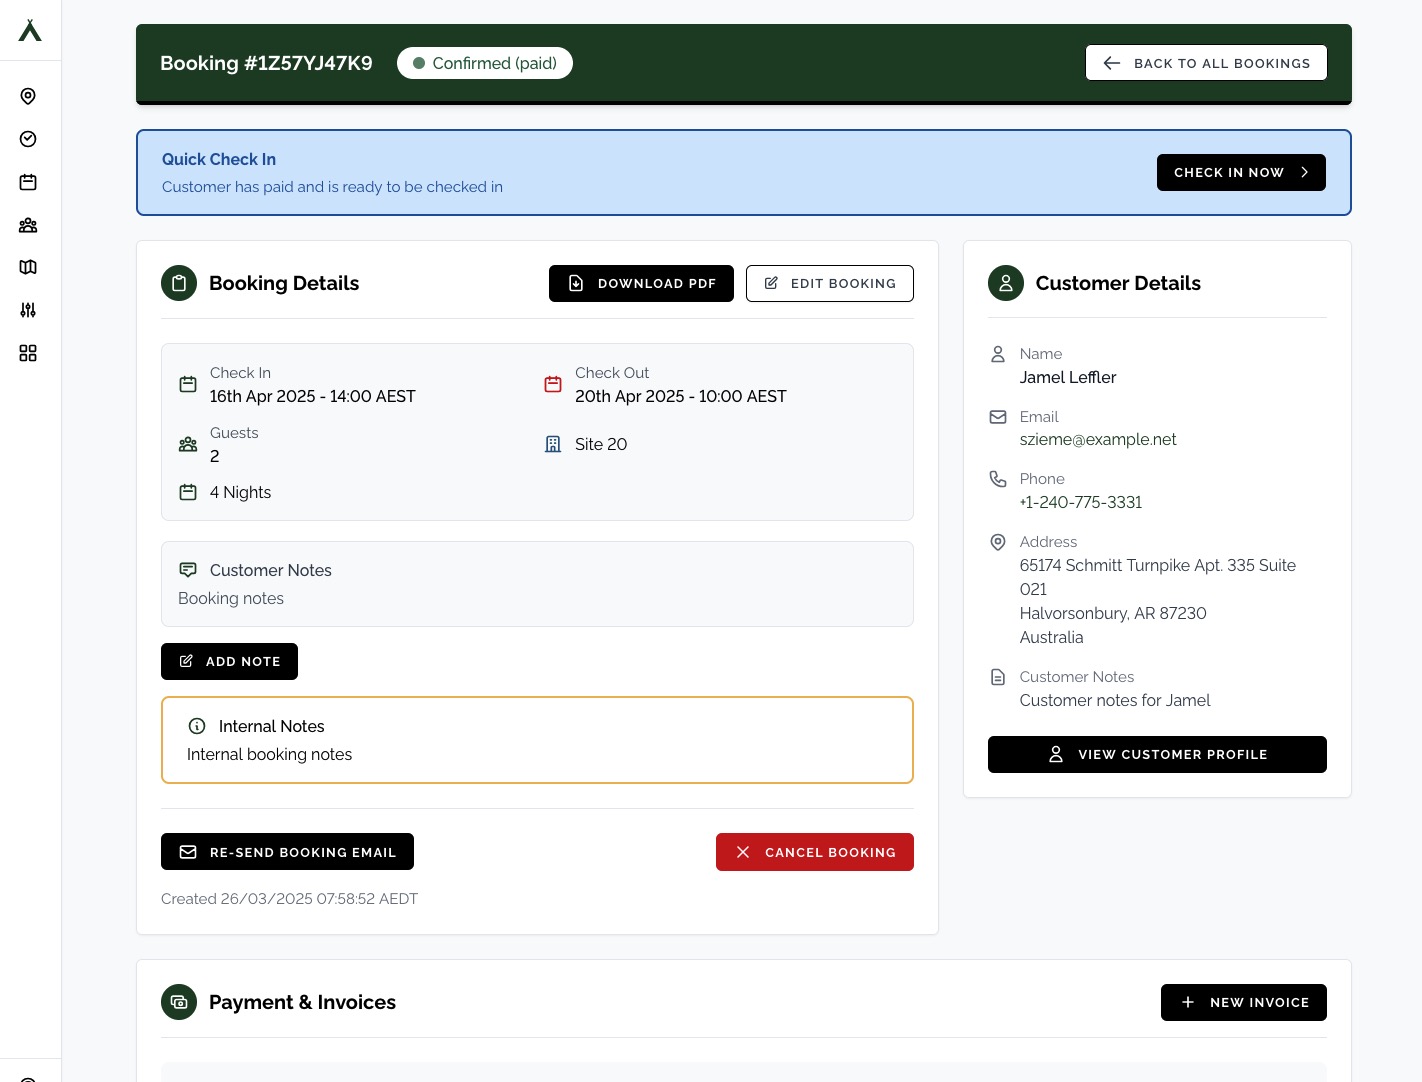Click the Confirmed (paid) status badge

pos(485,63)
